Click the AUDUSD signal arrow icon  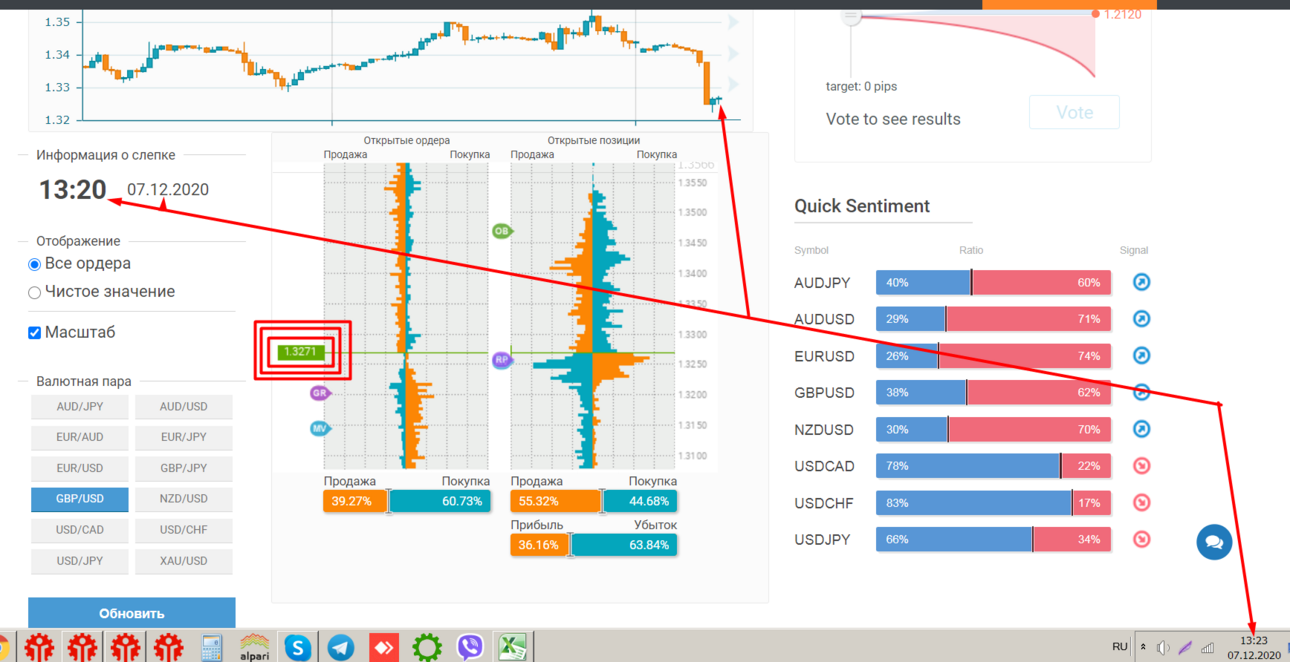click(1141, 319)
